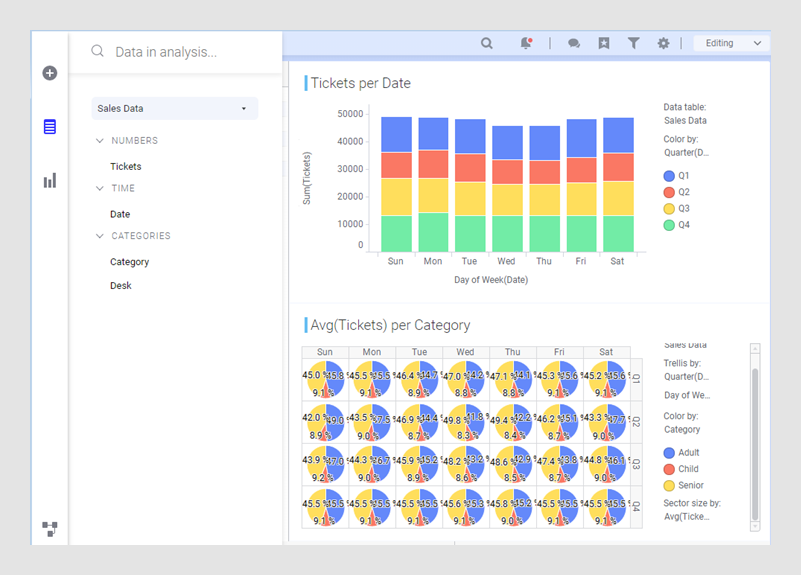Open notifications bell icon
801x575 pixels.
point(526,43)
